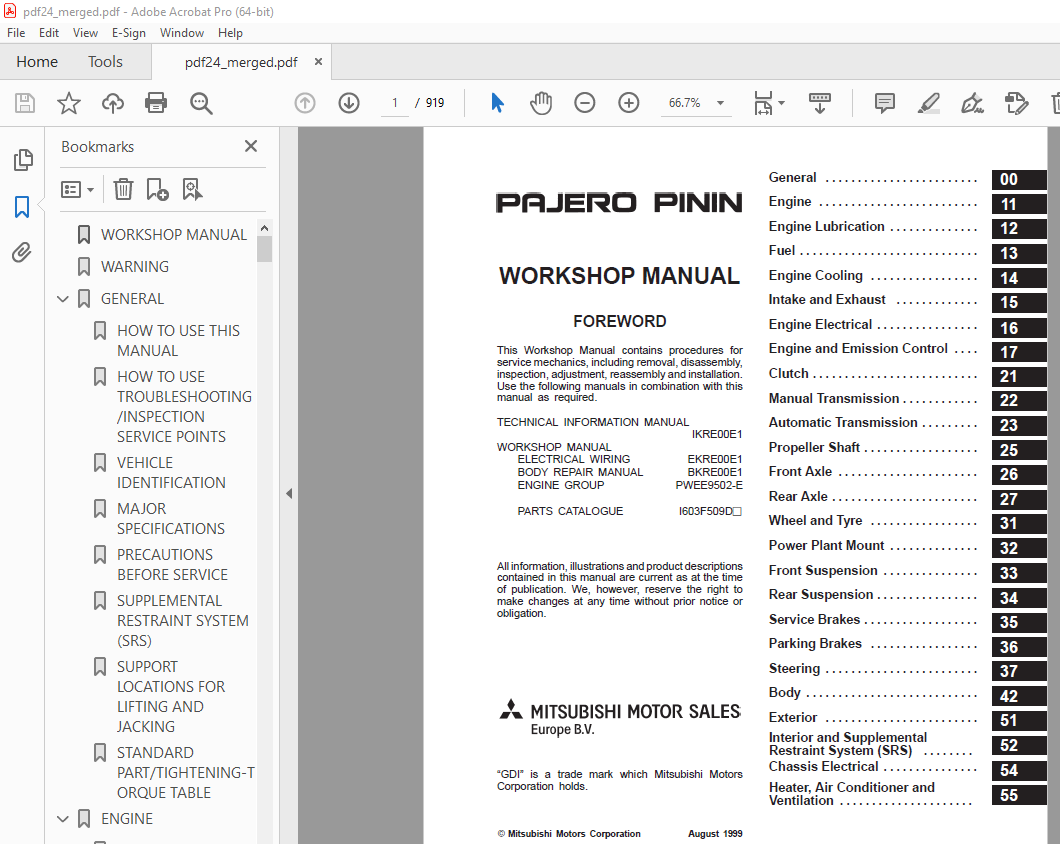The height and width of the screenshot is (844, 1060).
Task: Delete selected bookmark with trash icon
Action: click(123, 189)
